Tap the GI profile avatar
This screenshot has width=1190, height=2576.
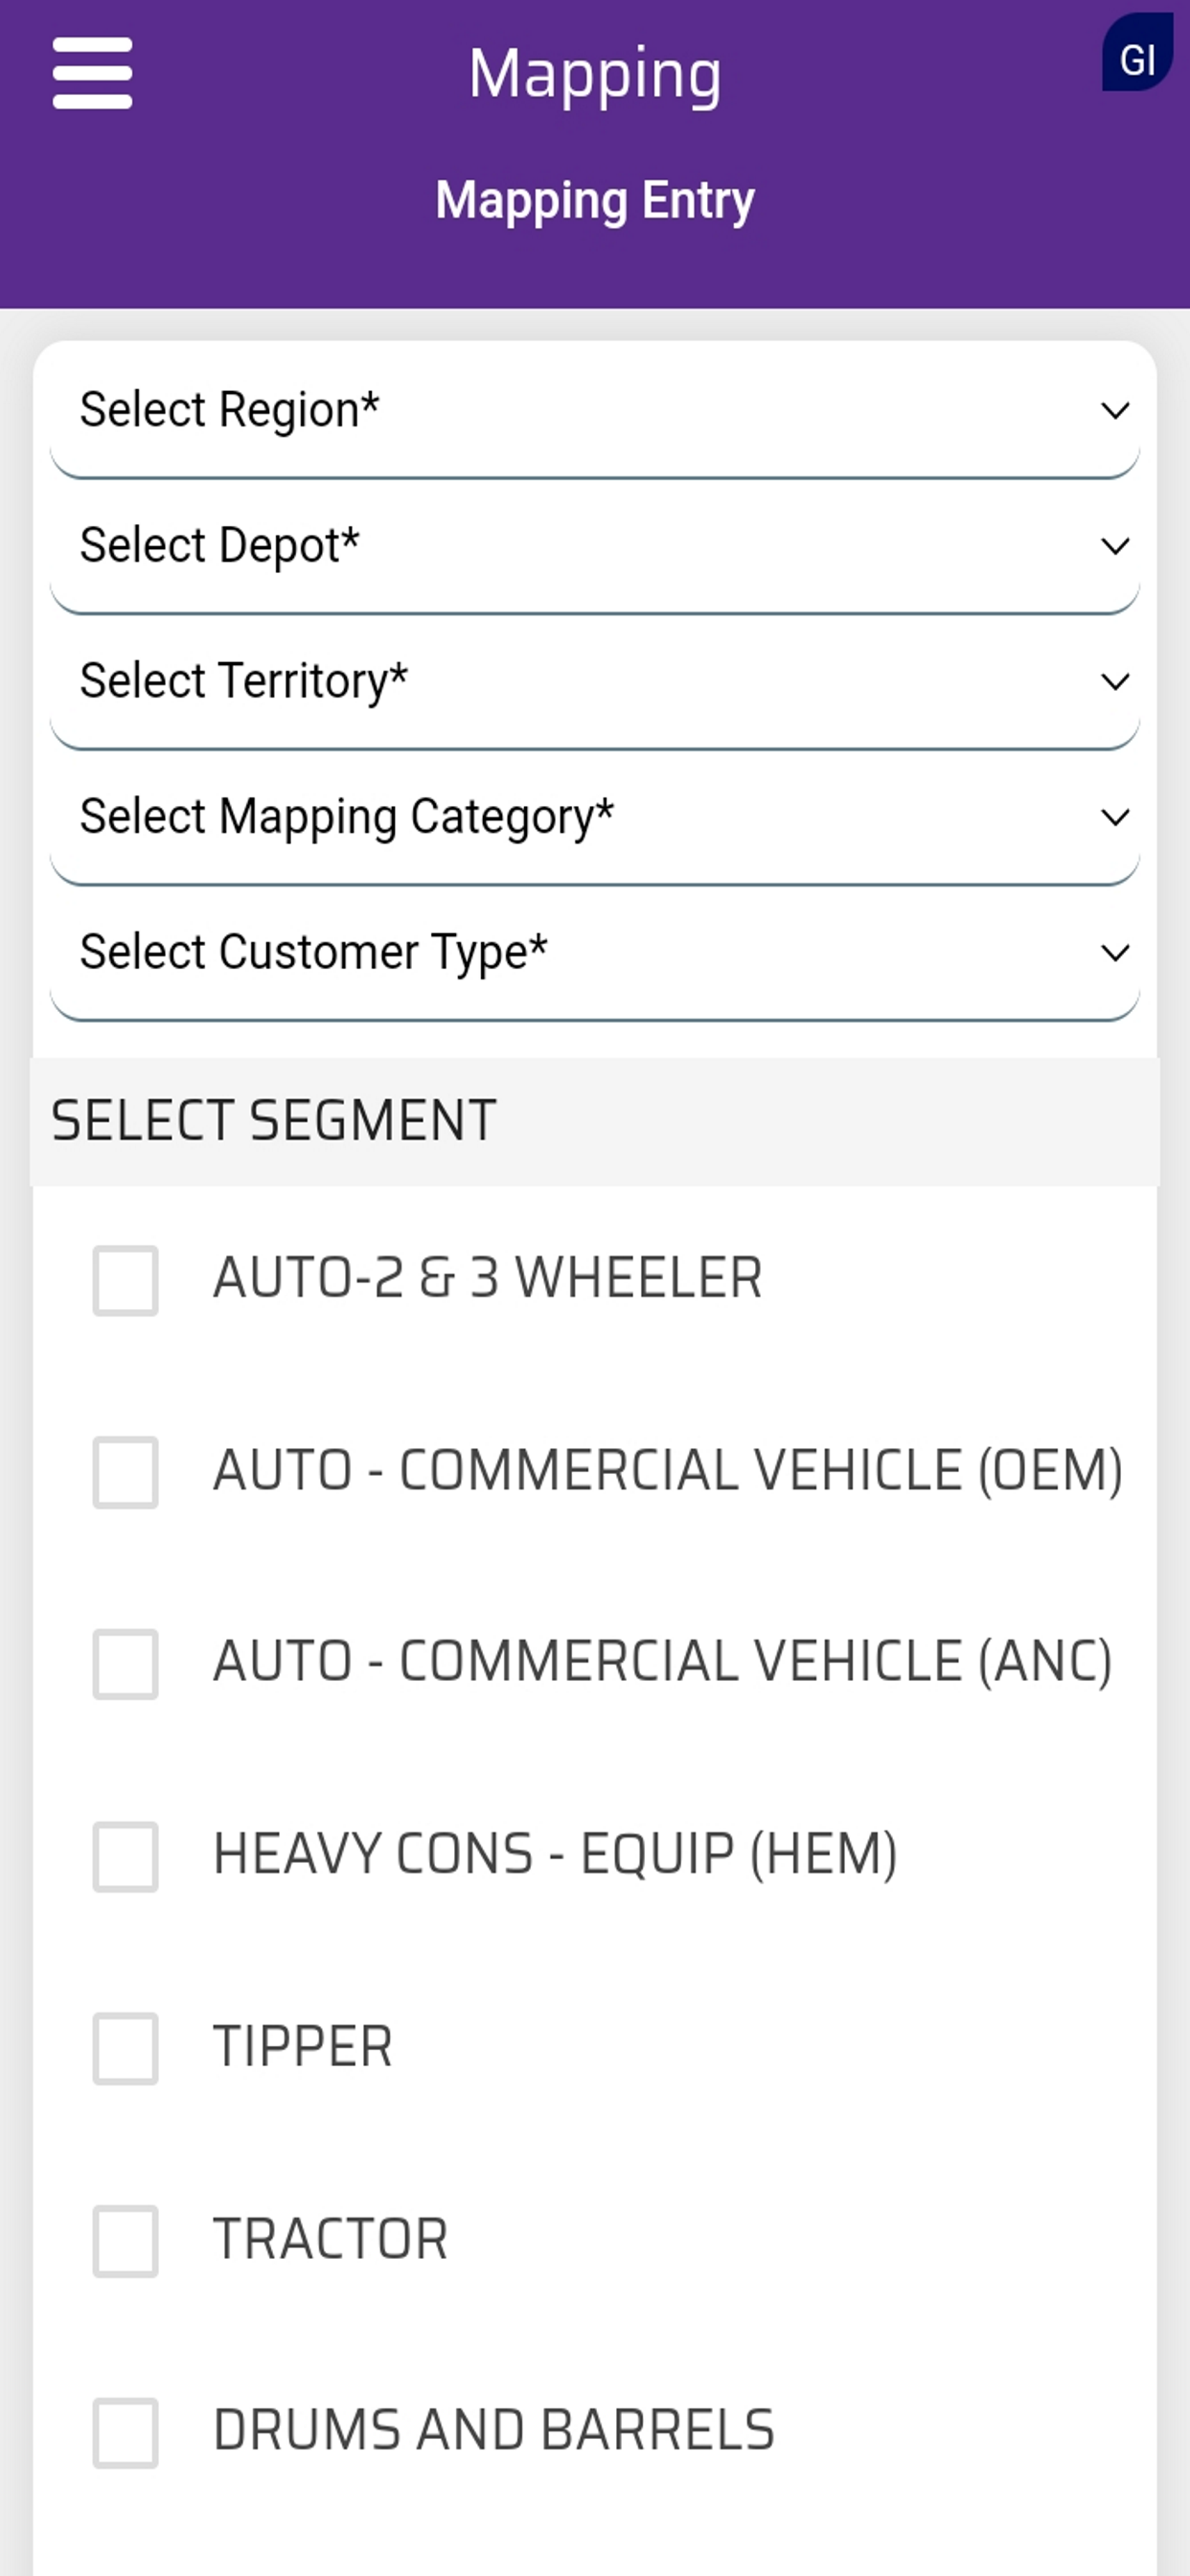click(x=1137, y=53)
